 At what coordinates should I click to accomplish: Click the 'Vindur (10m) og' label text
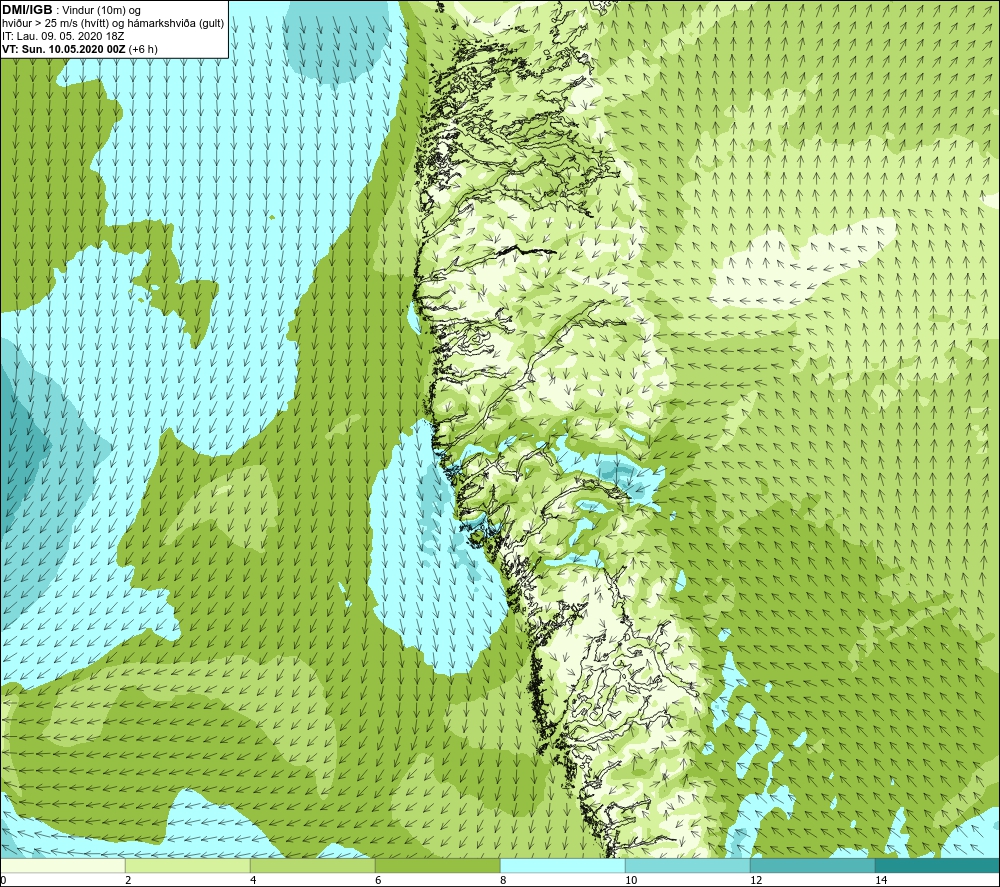click(x=102, y=11)
